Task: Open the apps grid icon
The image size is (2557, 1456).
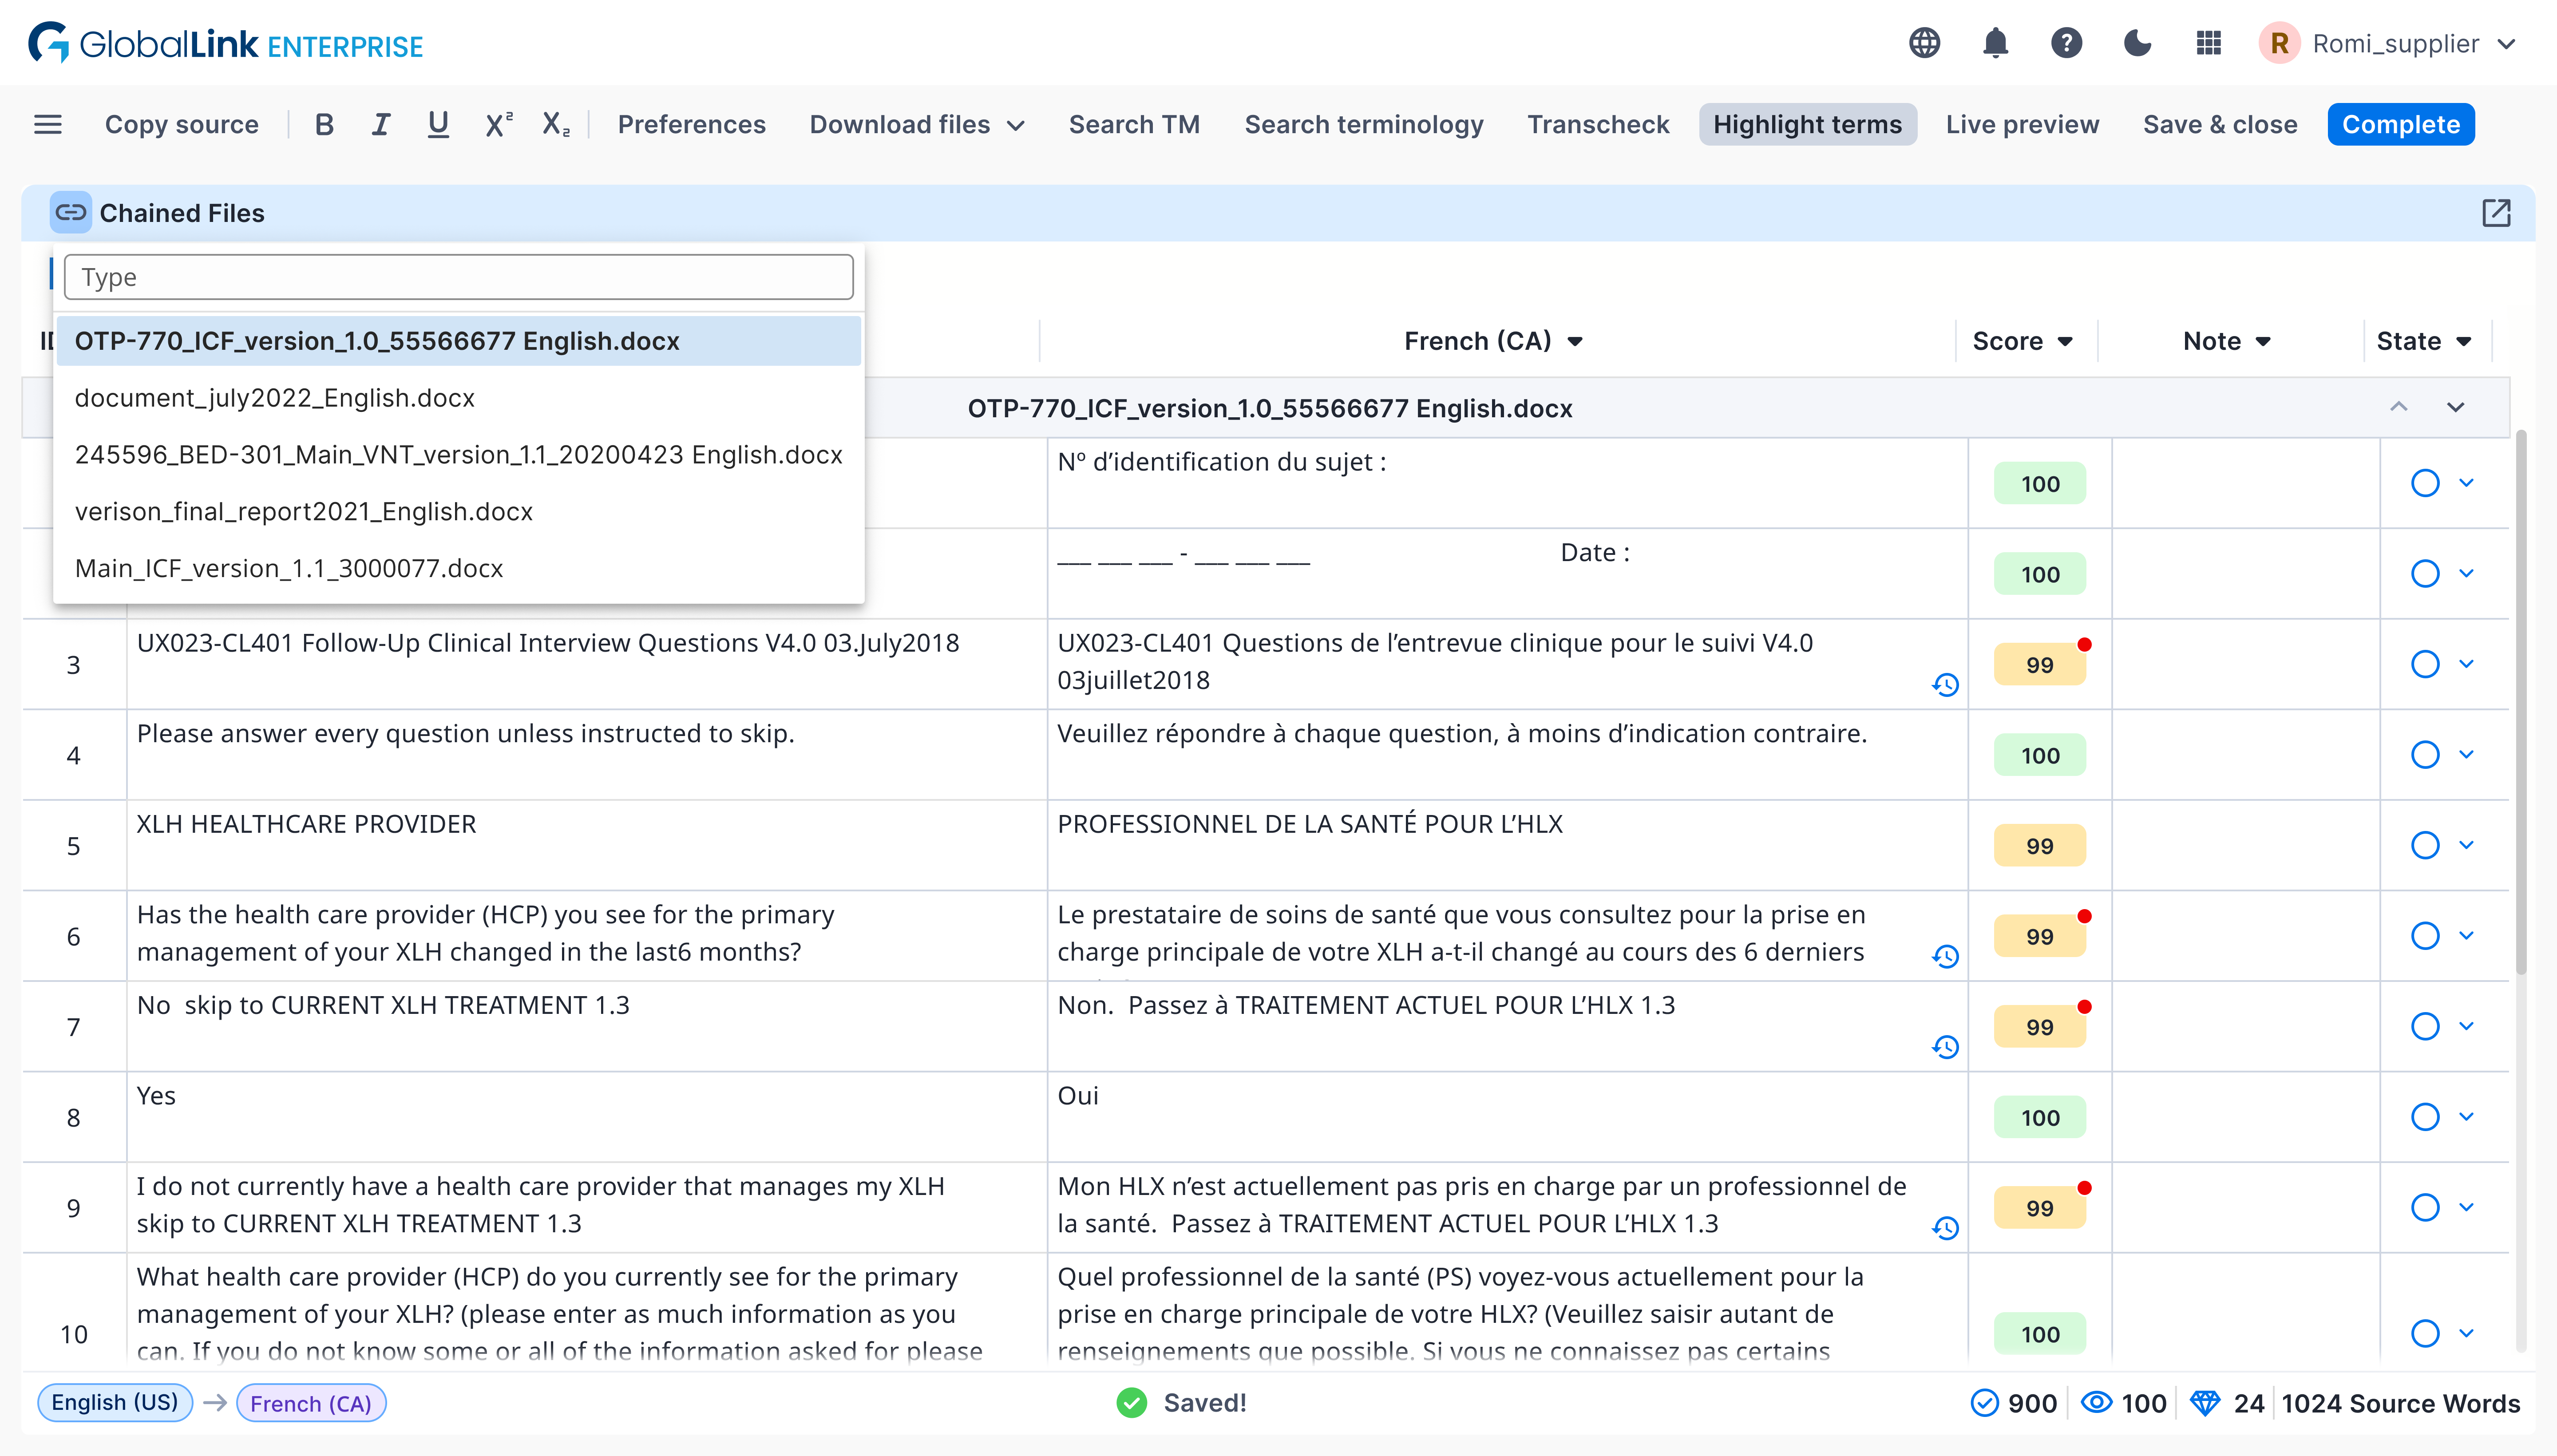Action: click(2208, 44)
